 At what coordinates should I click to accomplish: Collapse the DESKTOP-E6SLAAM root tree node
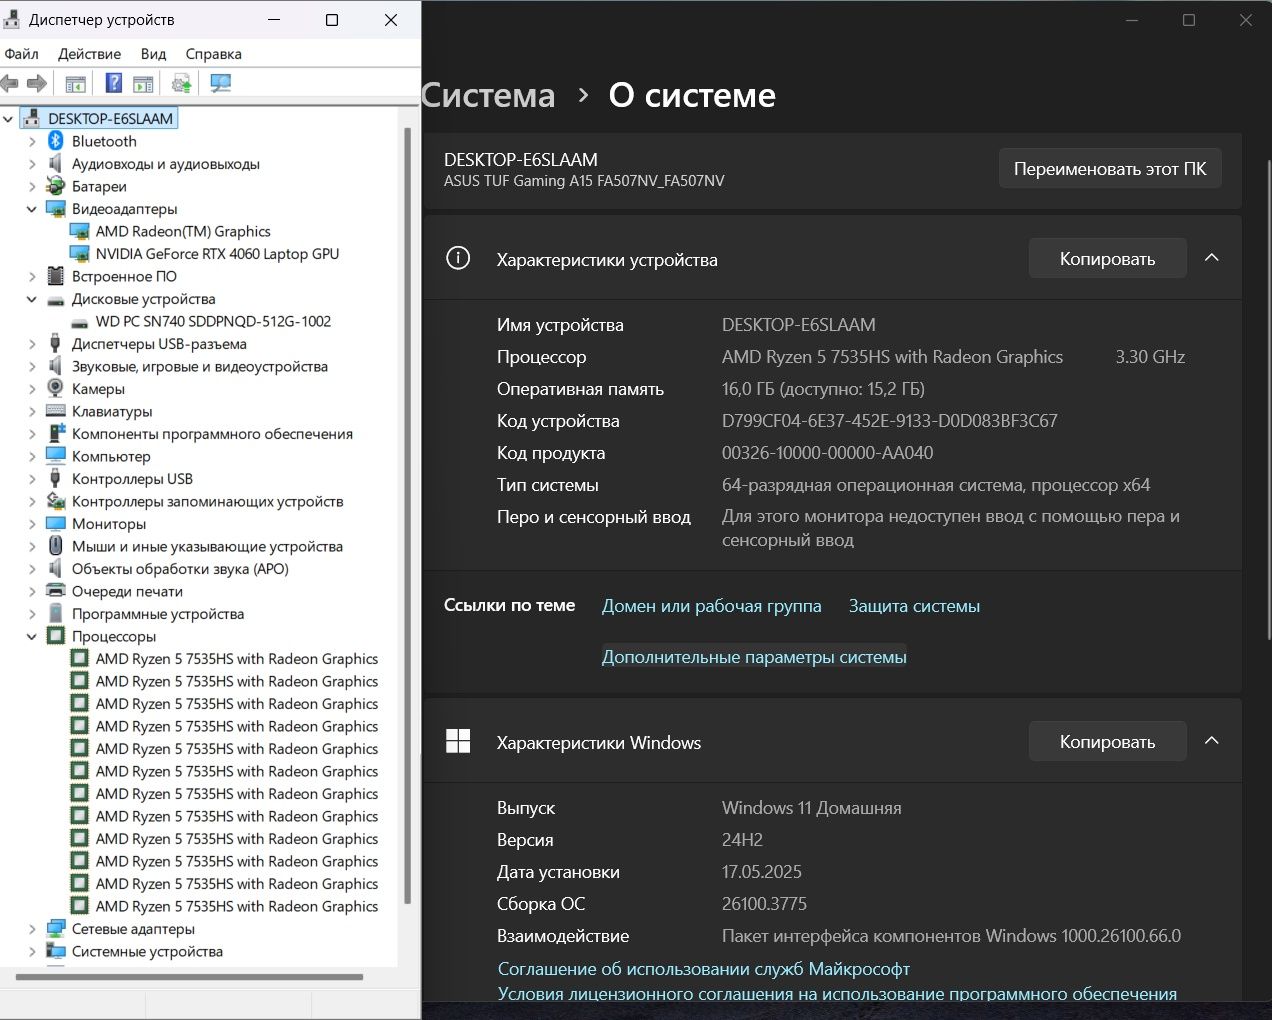tap(8, 119)
